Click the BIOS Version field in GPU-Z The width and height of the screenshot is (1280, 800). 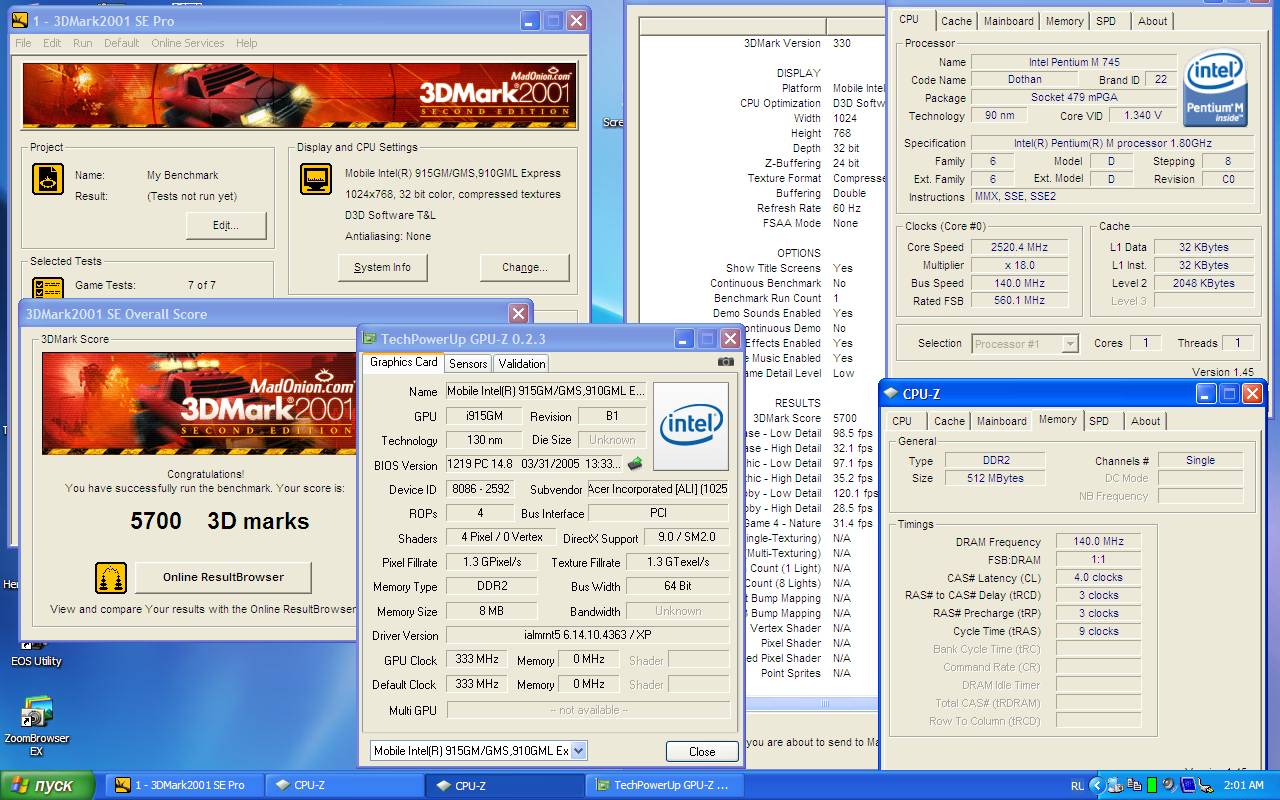point(534,464)
